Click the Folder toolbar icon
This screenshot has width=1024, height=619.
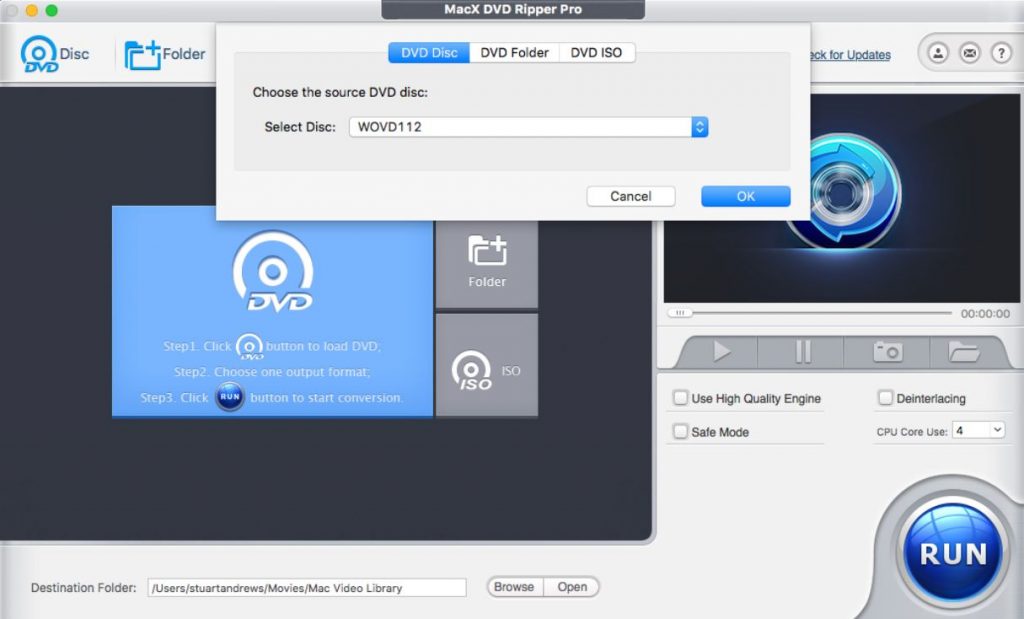[165, 54]
